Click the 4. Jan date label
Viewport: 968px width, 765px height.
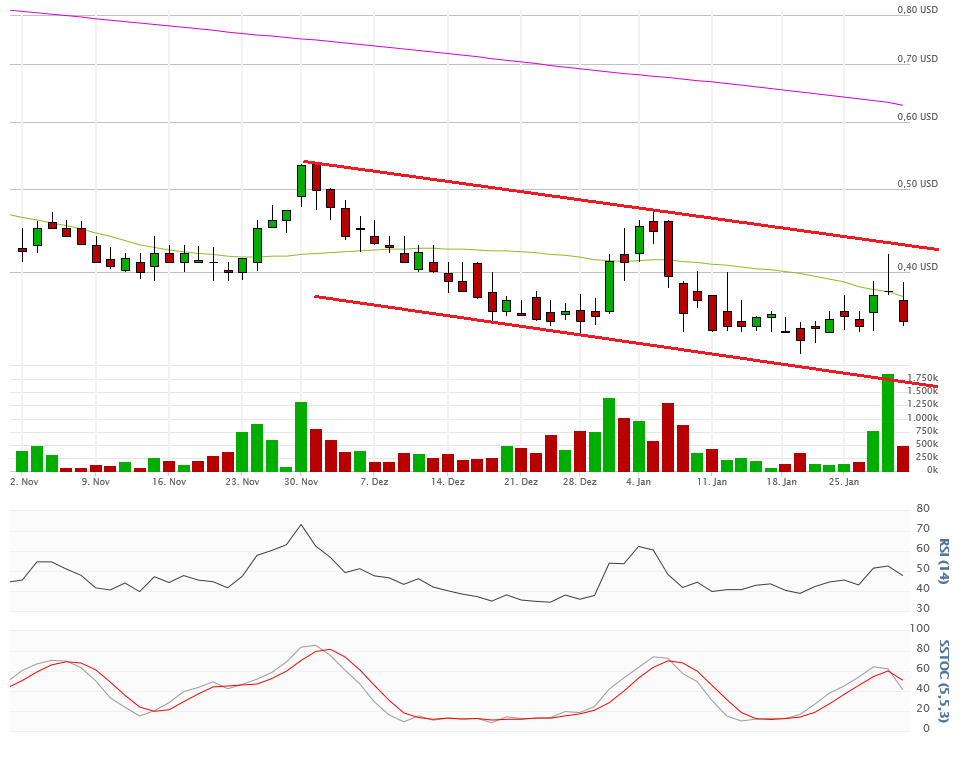(638, 482)
